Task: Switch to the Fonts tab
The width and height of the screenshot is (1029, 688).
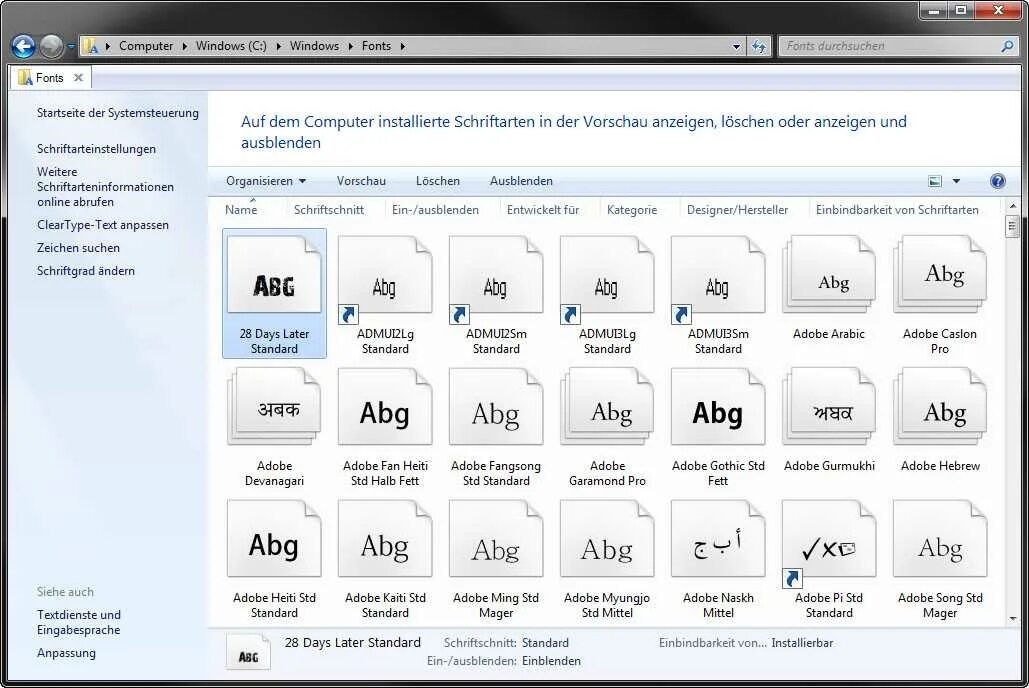Action: point(50,77)
